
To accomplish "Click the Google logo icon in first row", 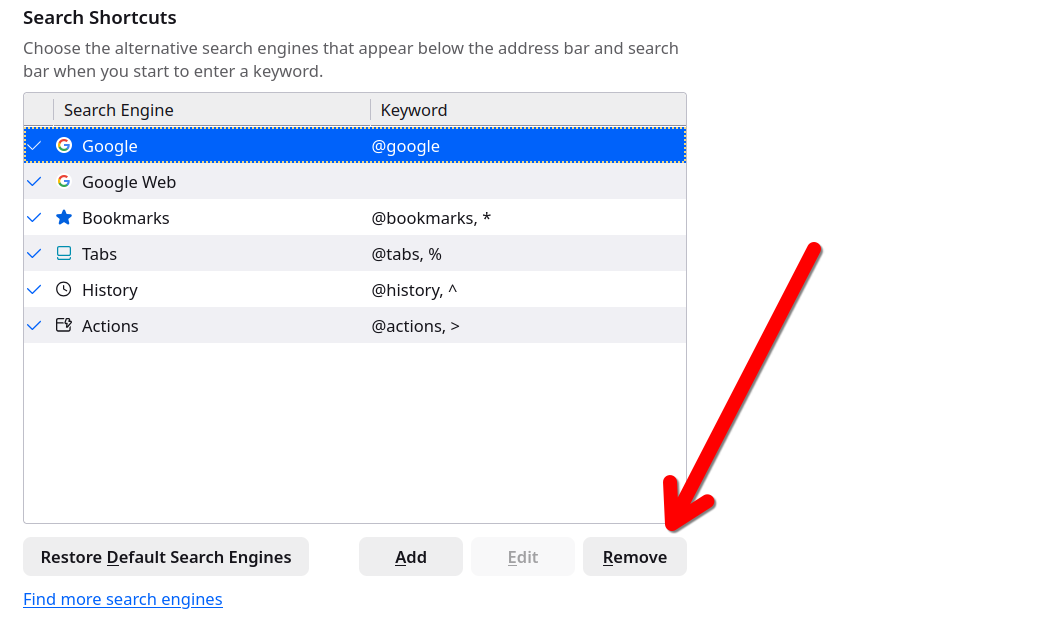I will (x=64, y=146).
